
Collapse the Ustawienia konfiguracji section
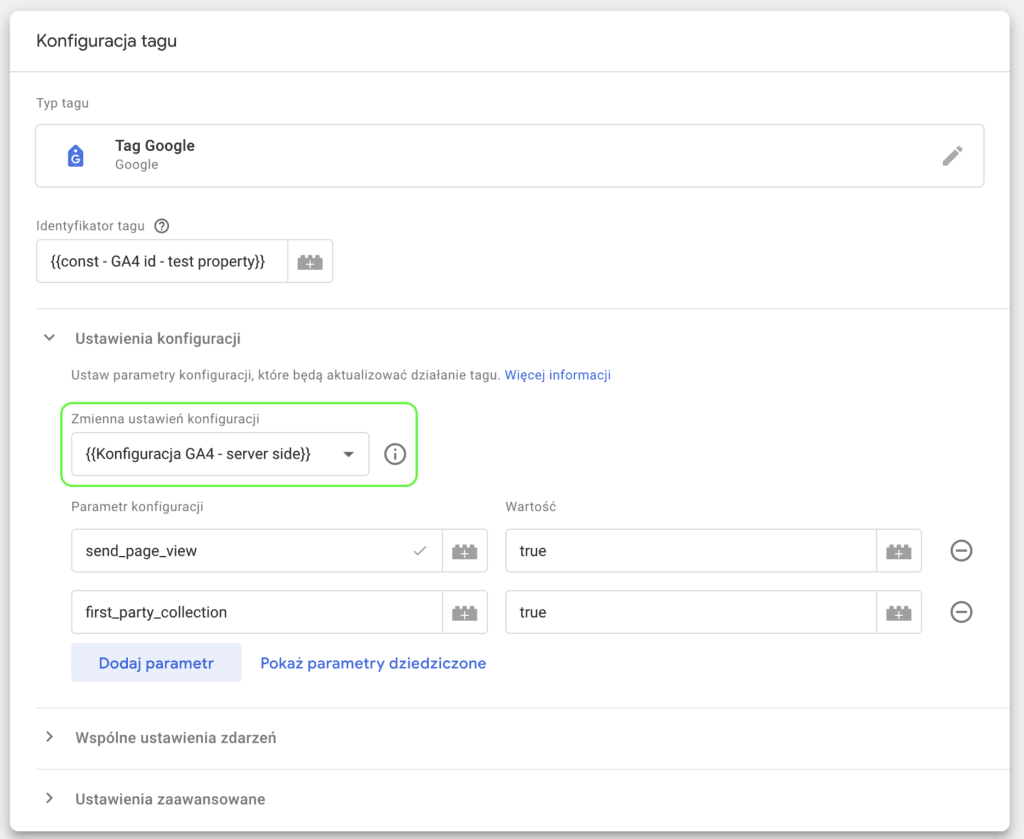click(50, 338)
